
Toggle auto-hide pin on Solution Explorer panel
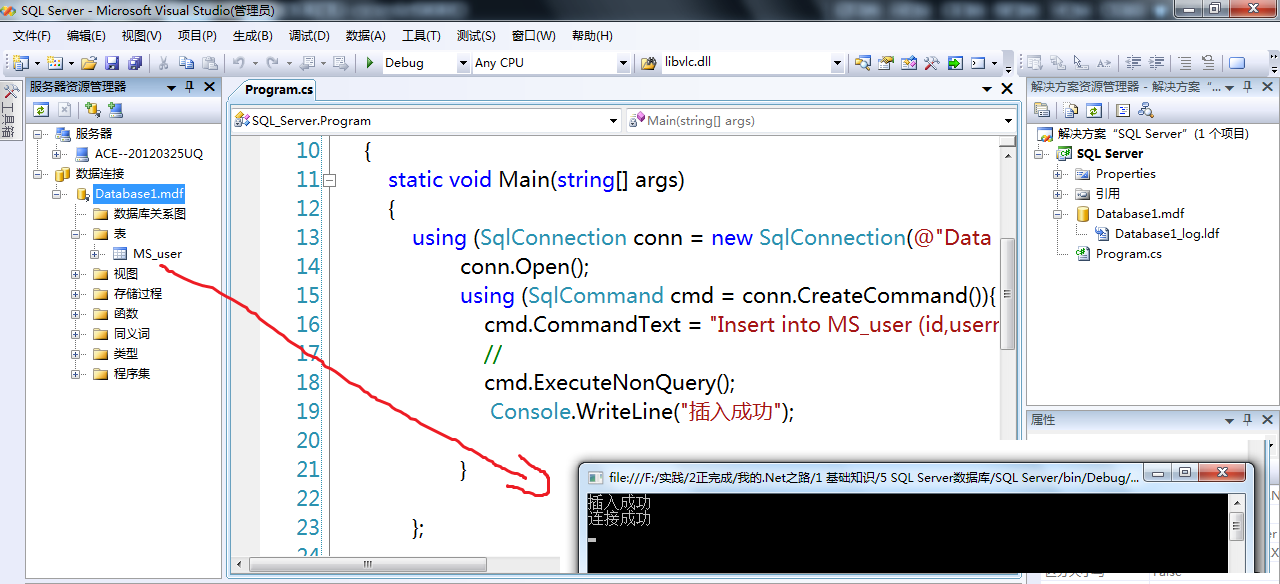click(1247, 87)
